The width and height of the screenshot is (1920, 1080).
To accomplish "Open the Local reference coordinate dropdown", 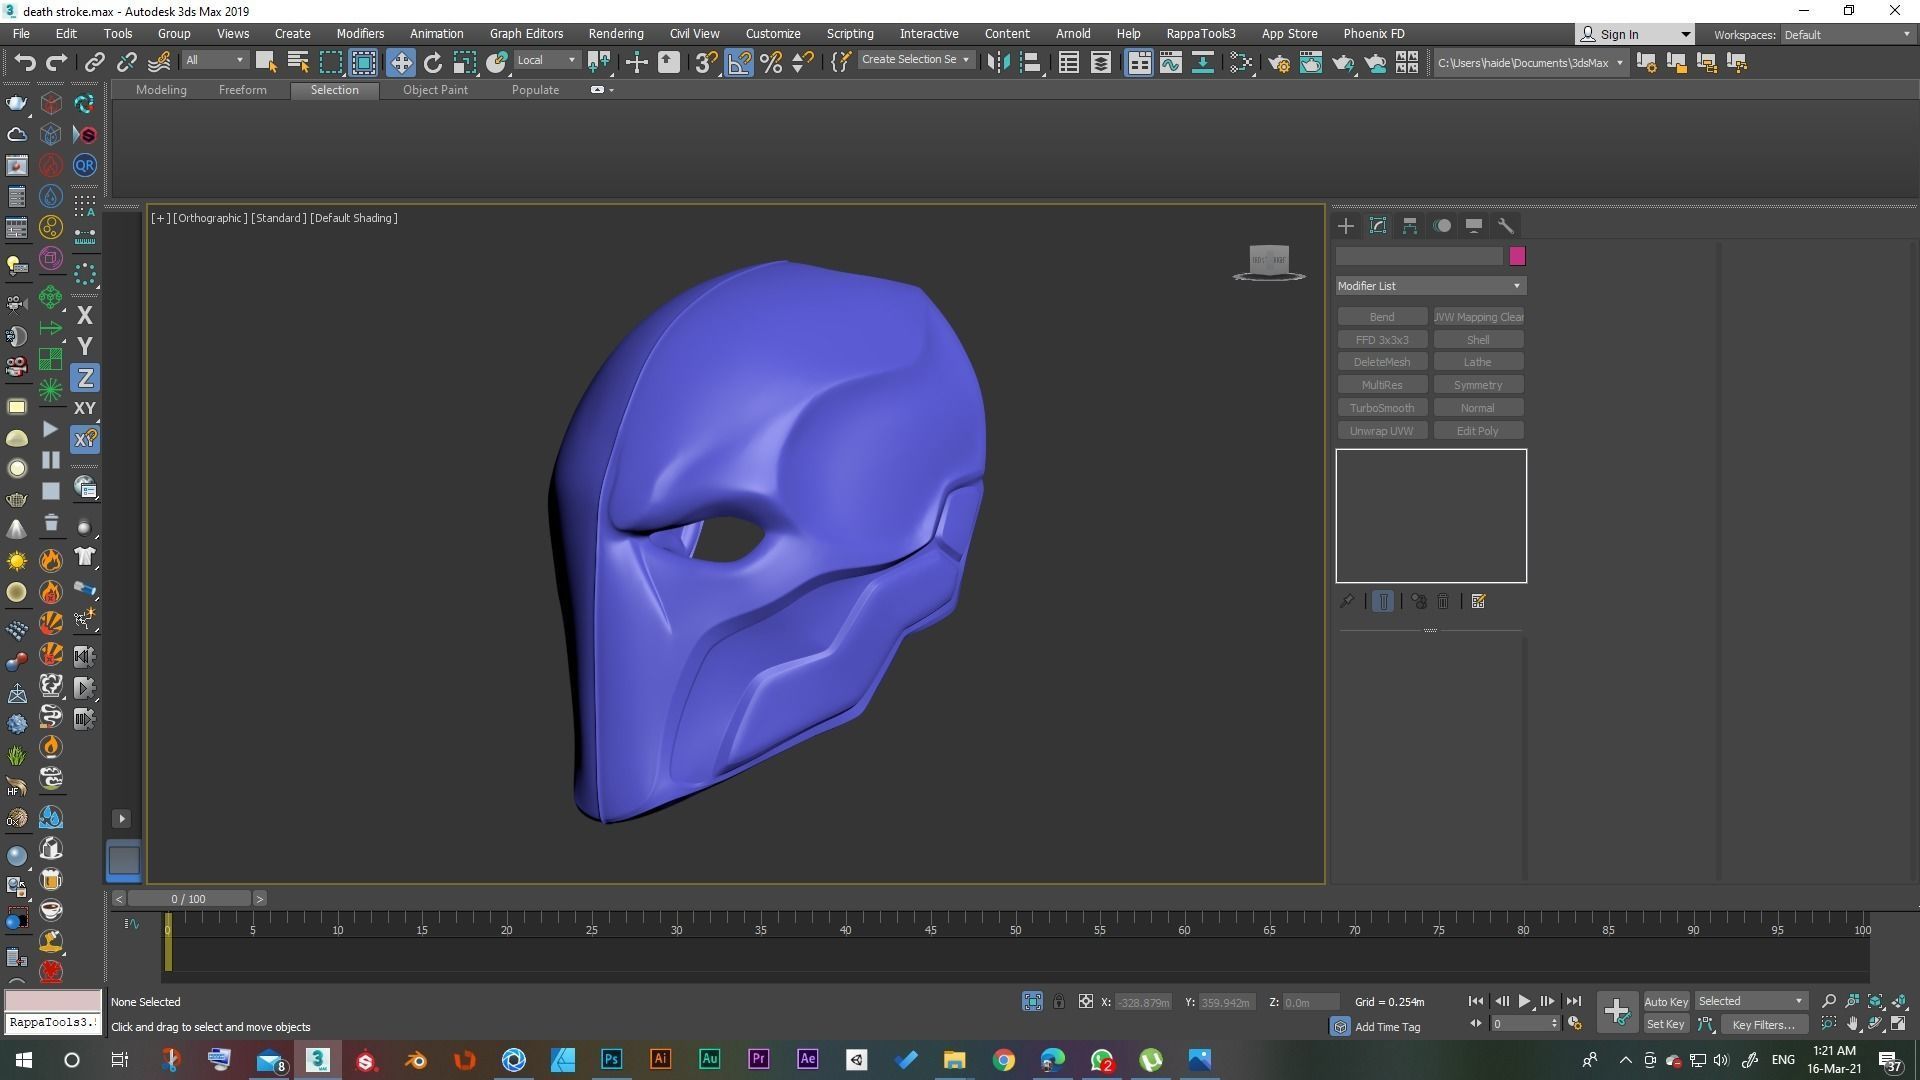I will tap(546, 60).
